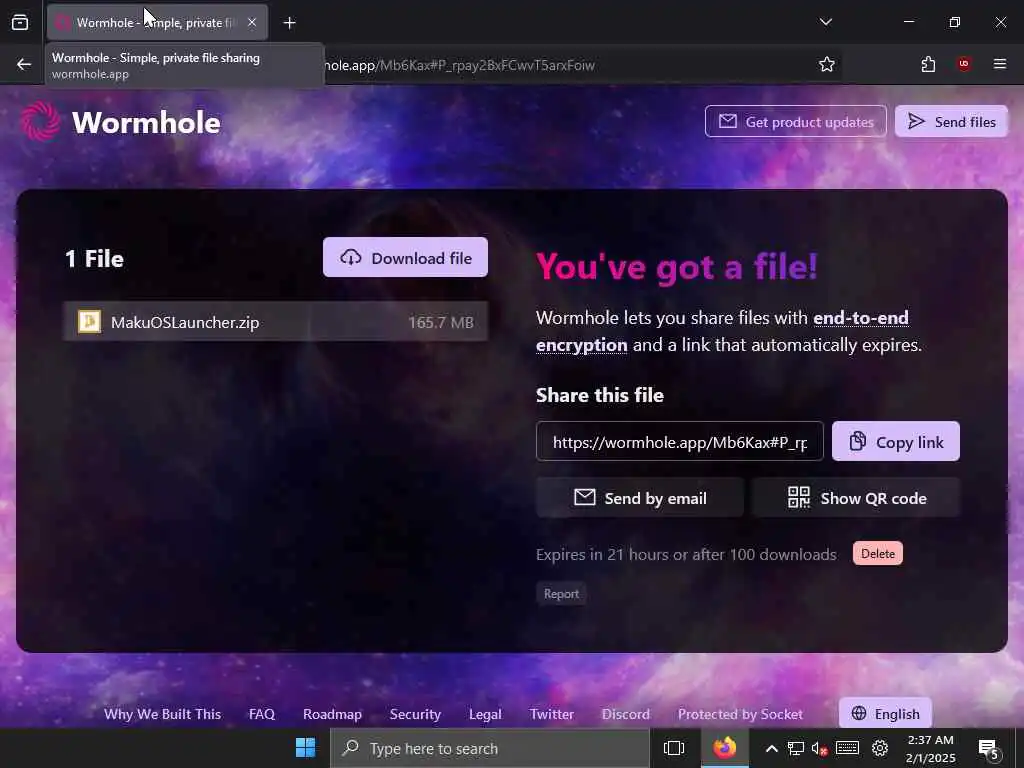Open the touch keyboard tray icon
Viewport: 1024px width, 768px height.
pyautogui.click(x=848, y=748)
